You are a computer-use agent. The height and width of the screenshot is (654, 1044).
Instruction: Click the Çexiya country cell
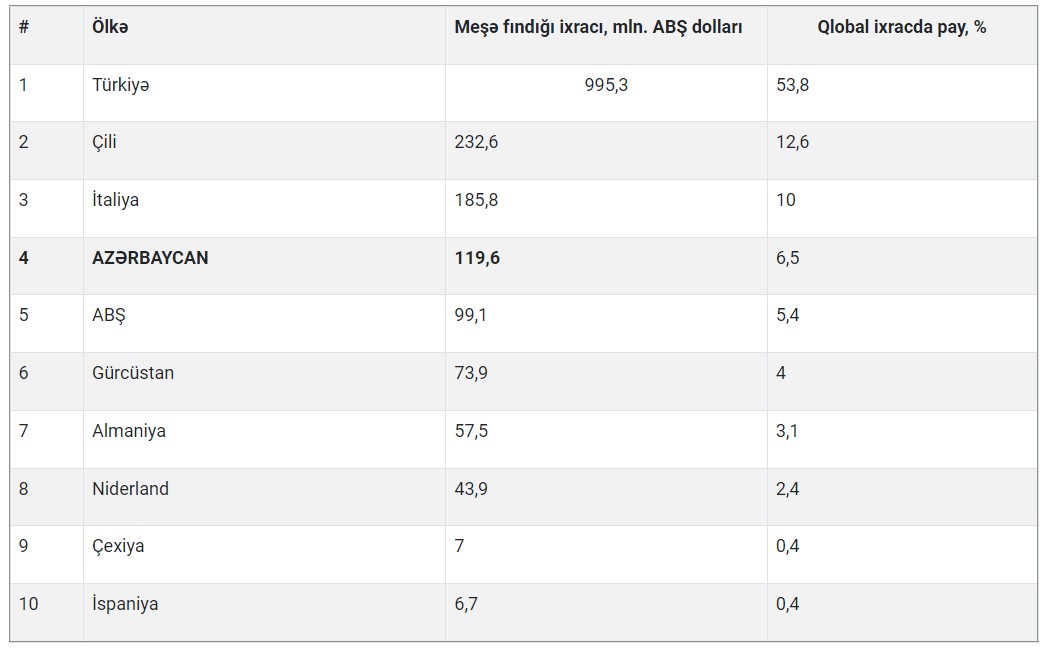click(x=118, y=546)
